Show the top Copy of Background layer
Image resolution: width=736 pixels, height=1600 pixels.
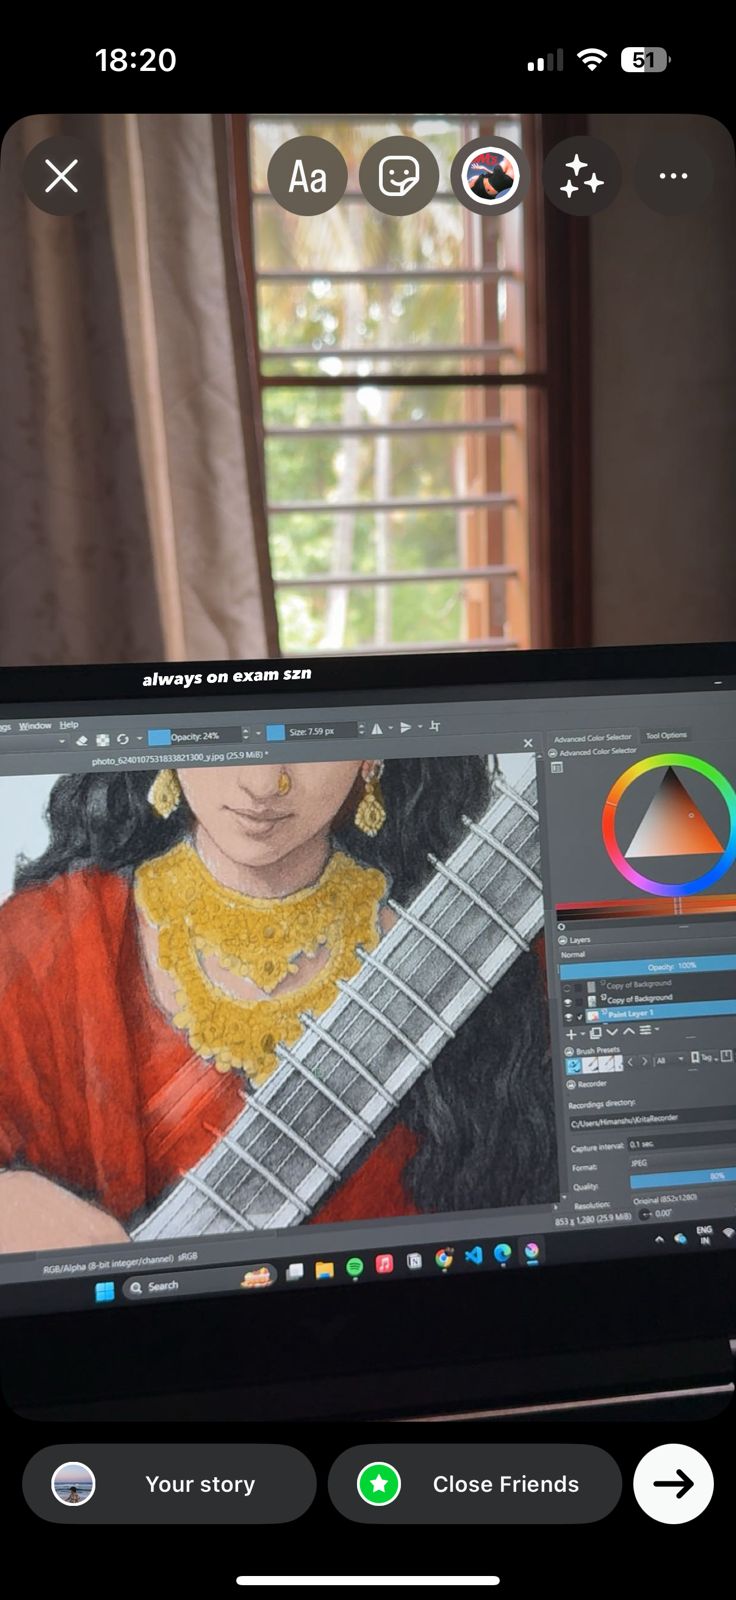pos(566,987)
